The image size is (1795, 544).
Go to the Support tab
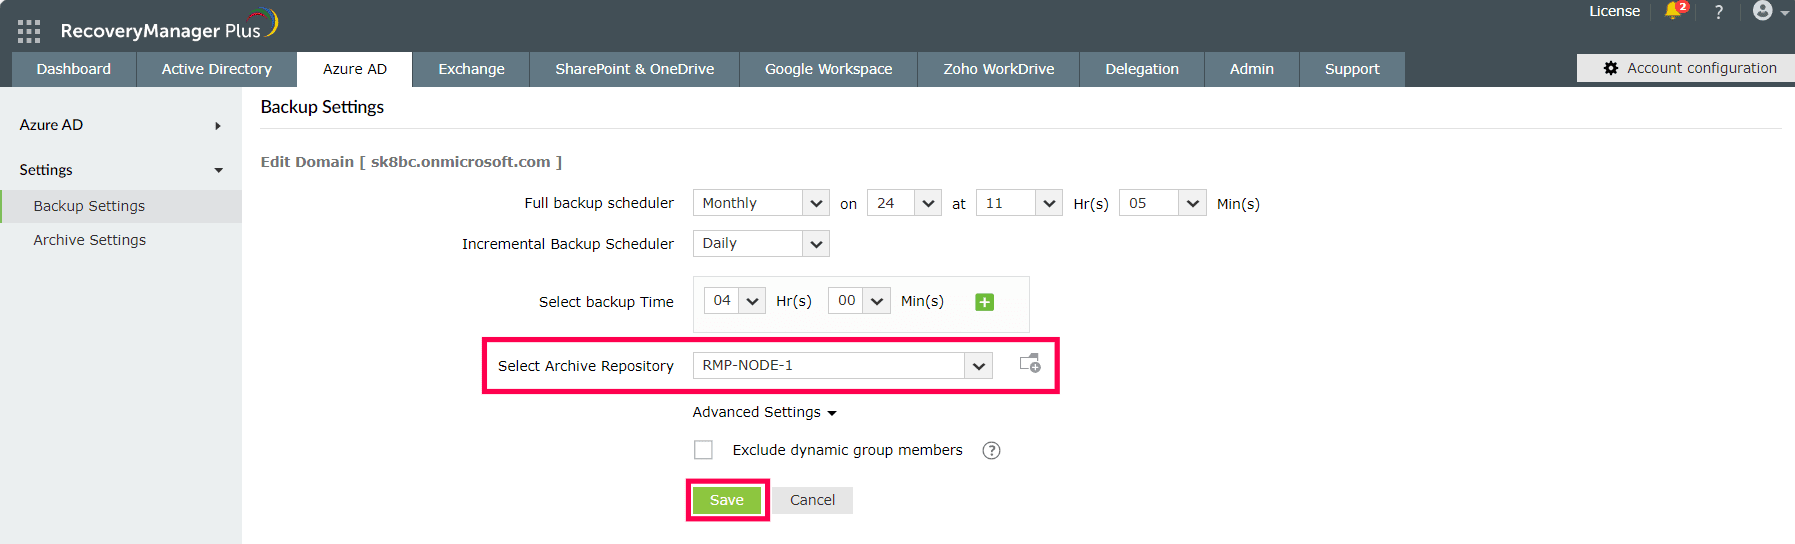1352,69
